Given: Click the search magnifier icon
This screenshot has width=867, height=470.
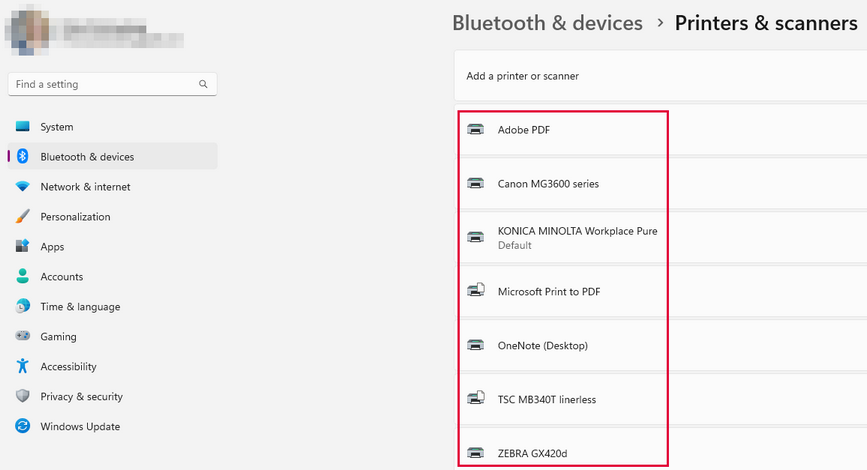Looking at the screenshot, I should tap(203, 84).
